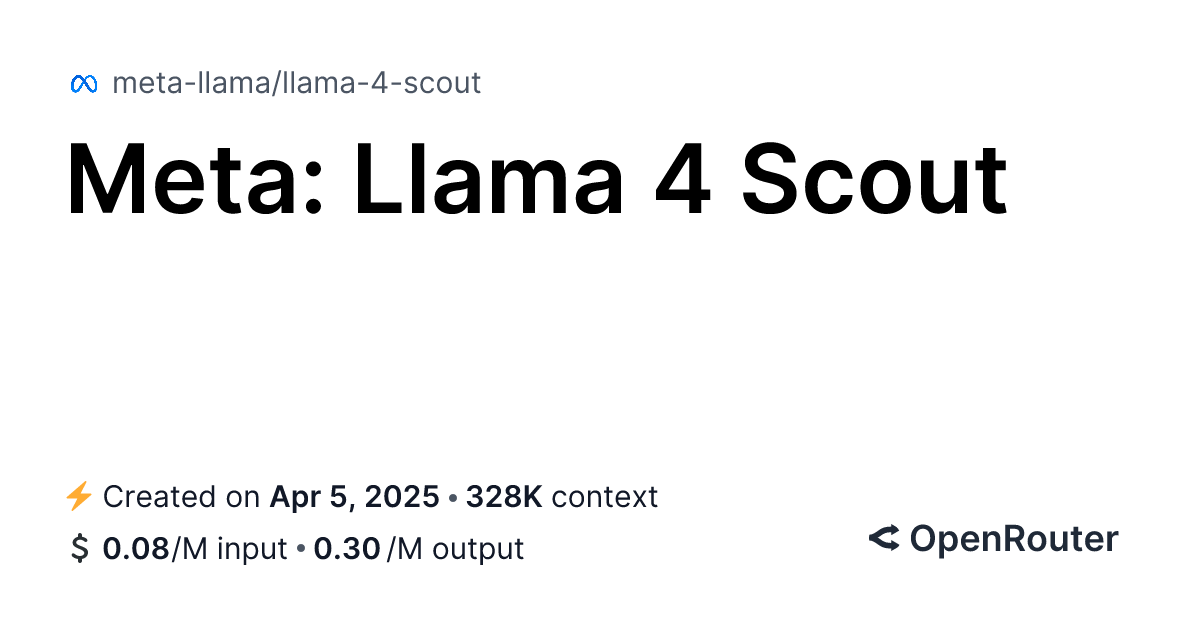Image resolution: width=1200 pixels, height=630 pixels.
Task: Click the numeral "4" in the title
Action: pyautogui.click(x=682, y=180)
